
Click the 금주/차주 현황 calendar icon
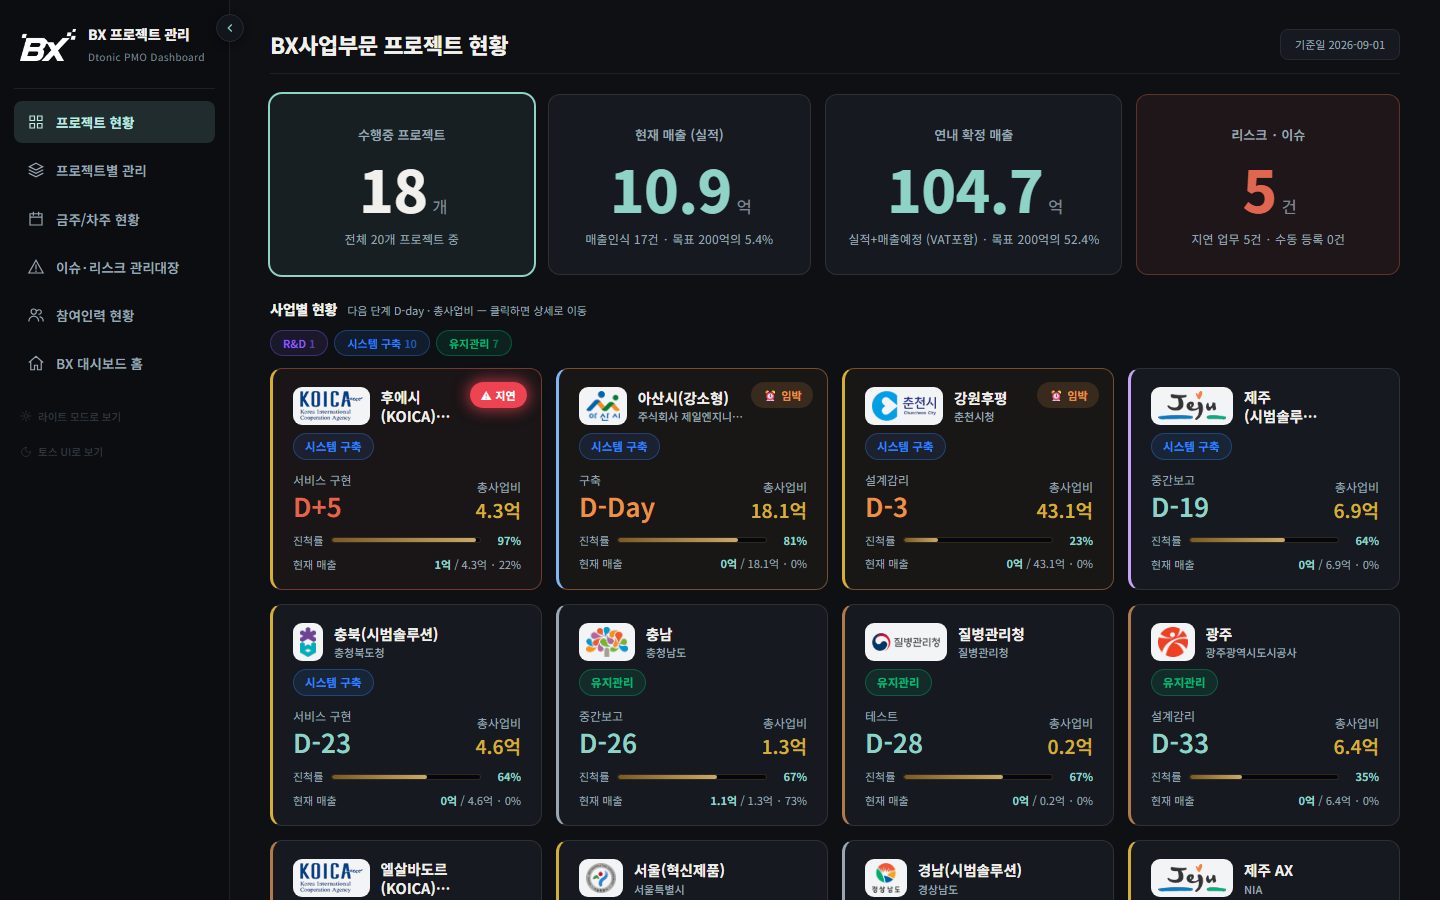click(x=36, y=219)
